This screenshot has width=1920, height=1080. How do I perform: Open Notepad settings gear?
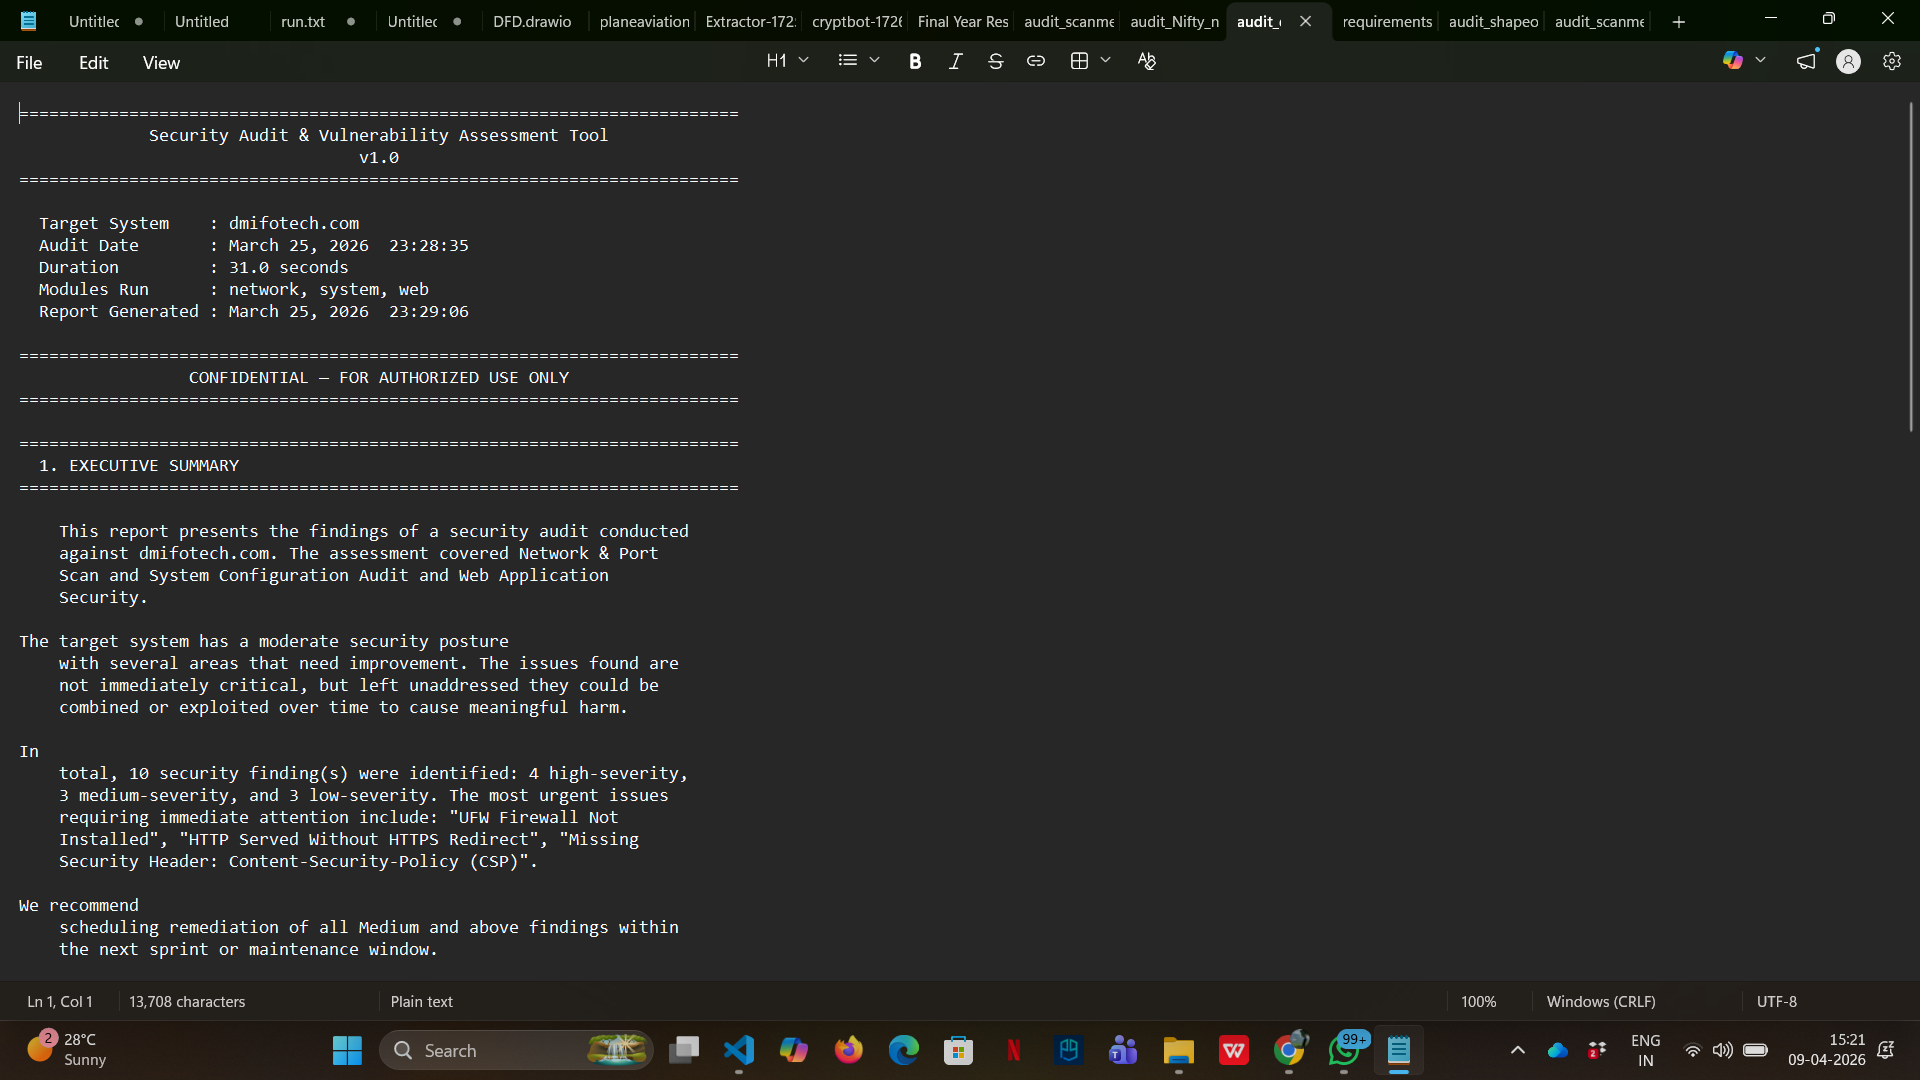[1891, 62]
